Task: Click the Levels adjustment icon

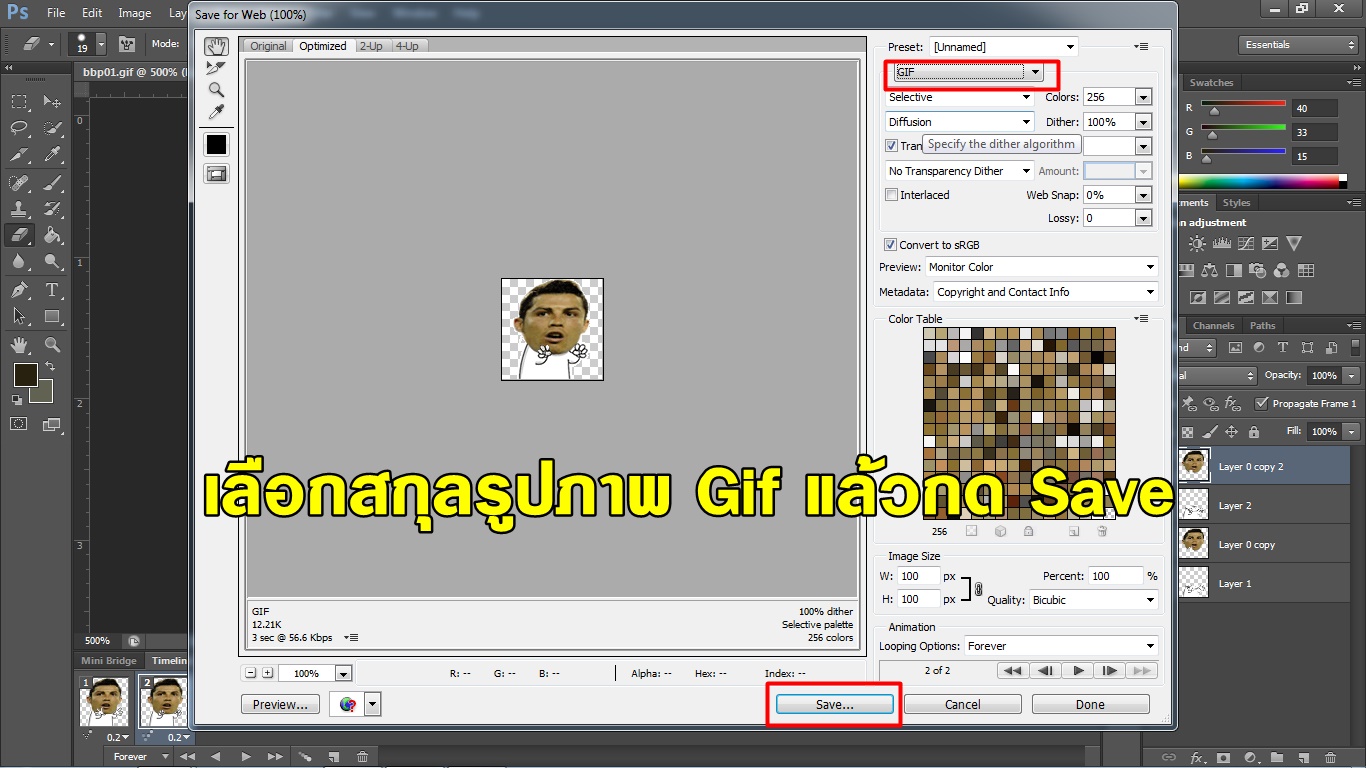Action: [x=1221, y=244]
